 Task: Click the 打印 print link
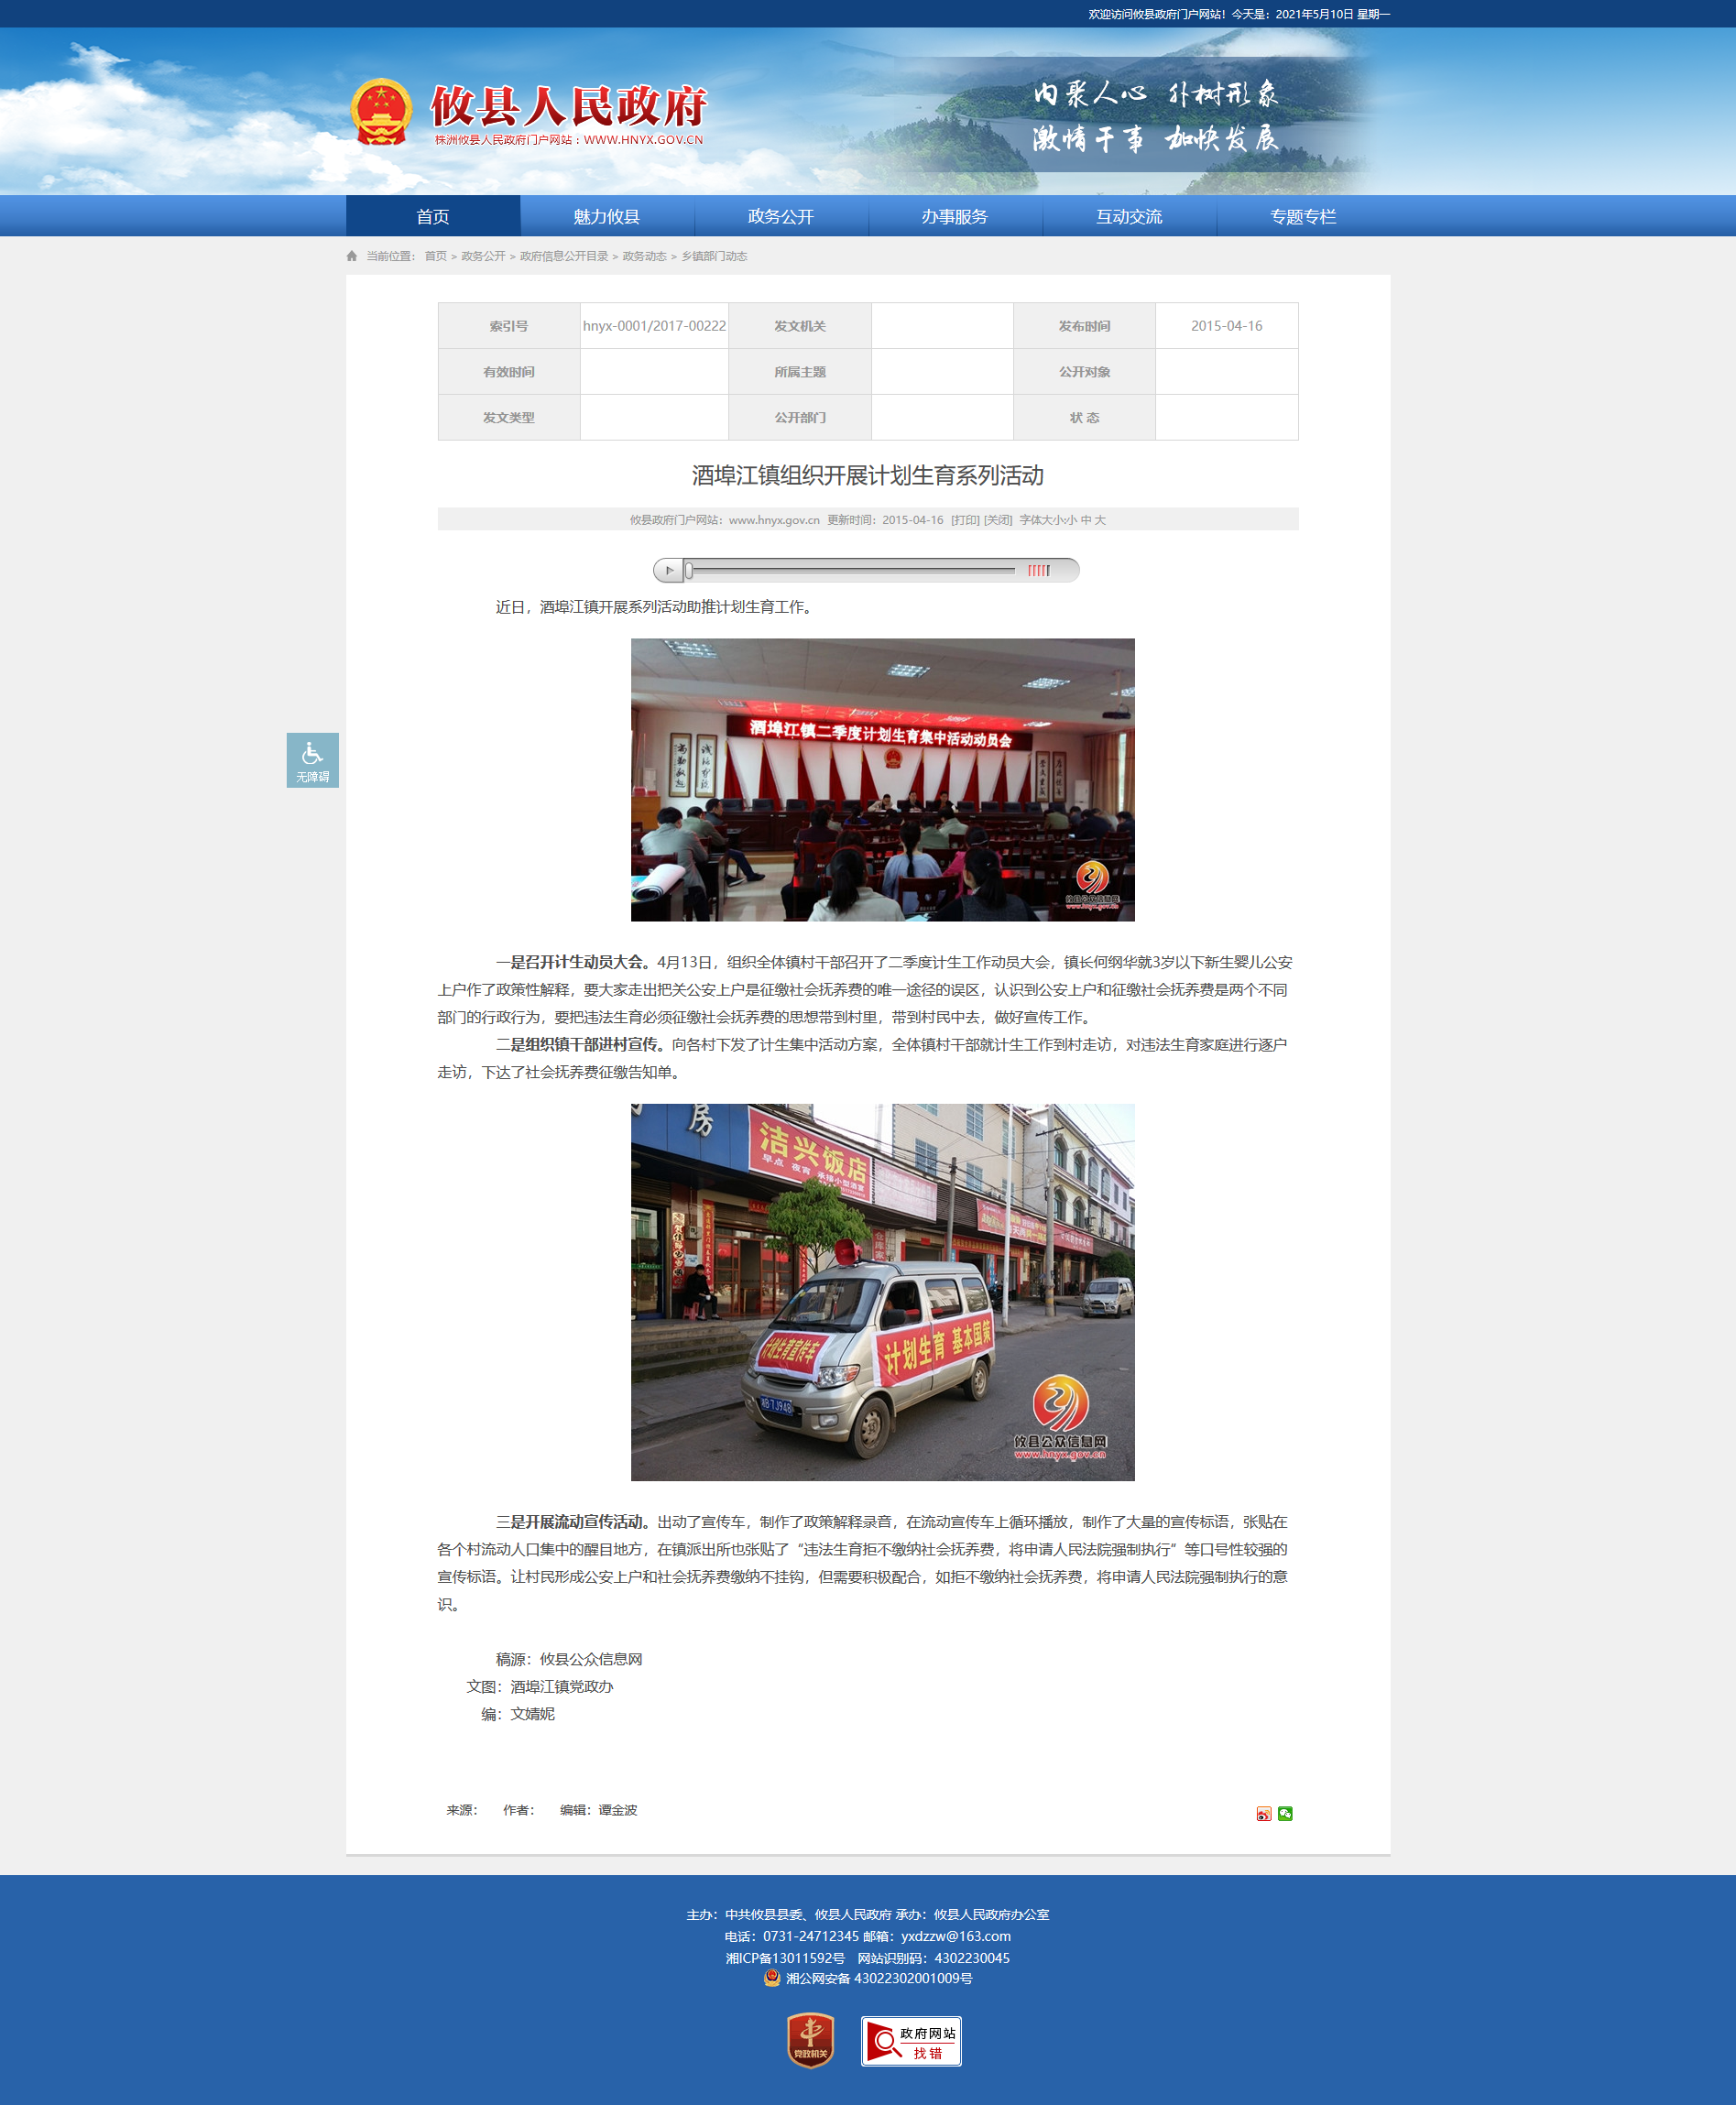click(x=965, y=520)
